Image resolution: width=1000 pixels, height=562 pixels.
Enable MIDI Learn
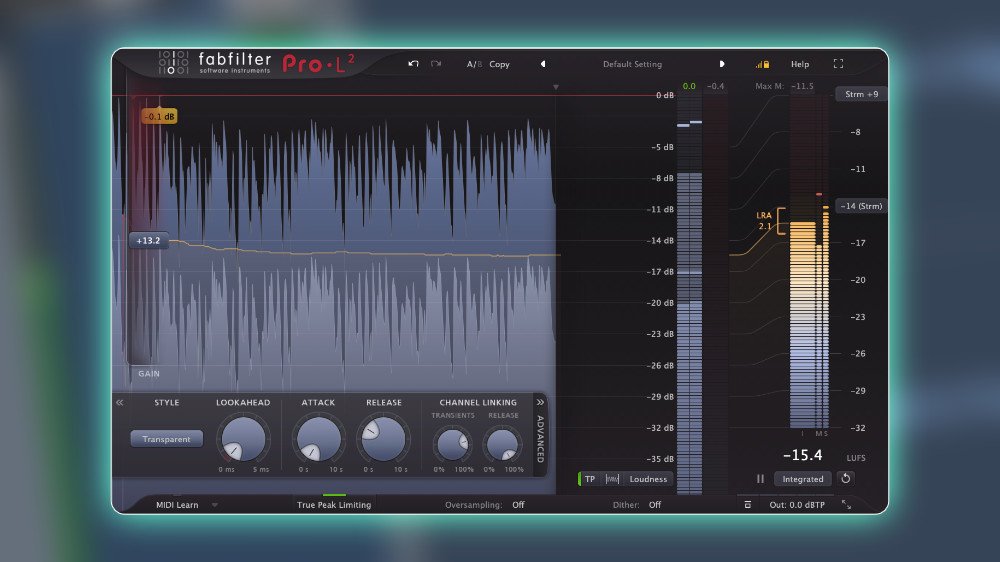[x=177, y=505]
